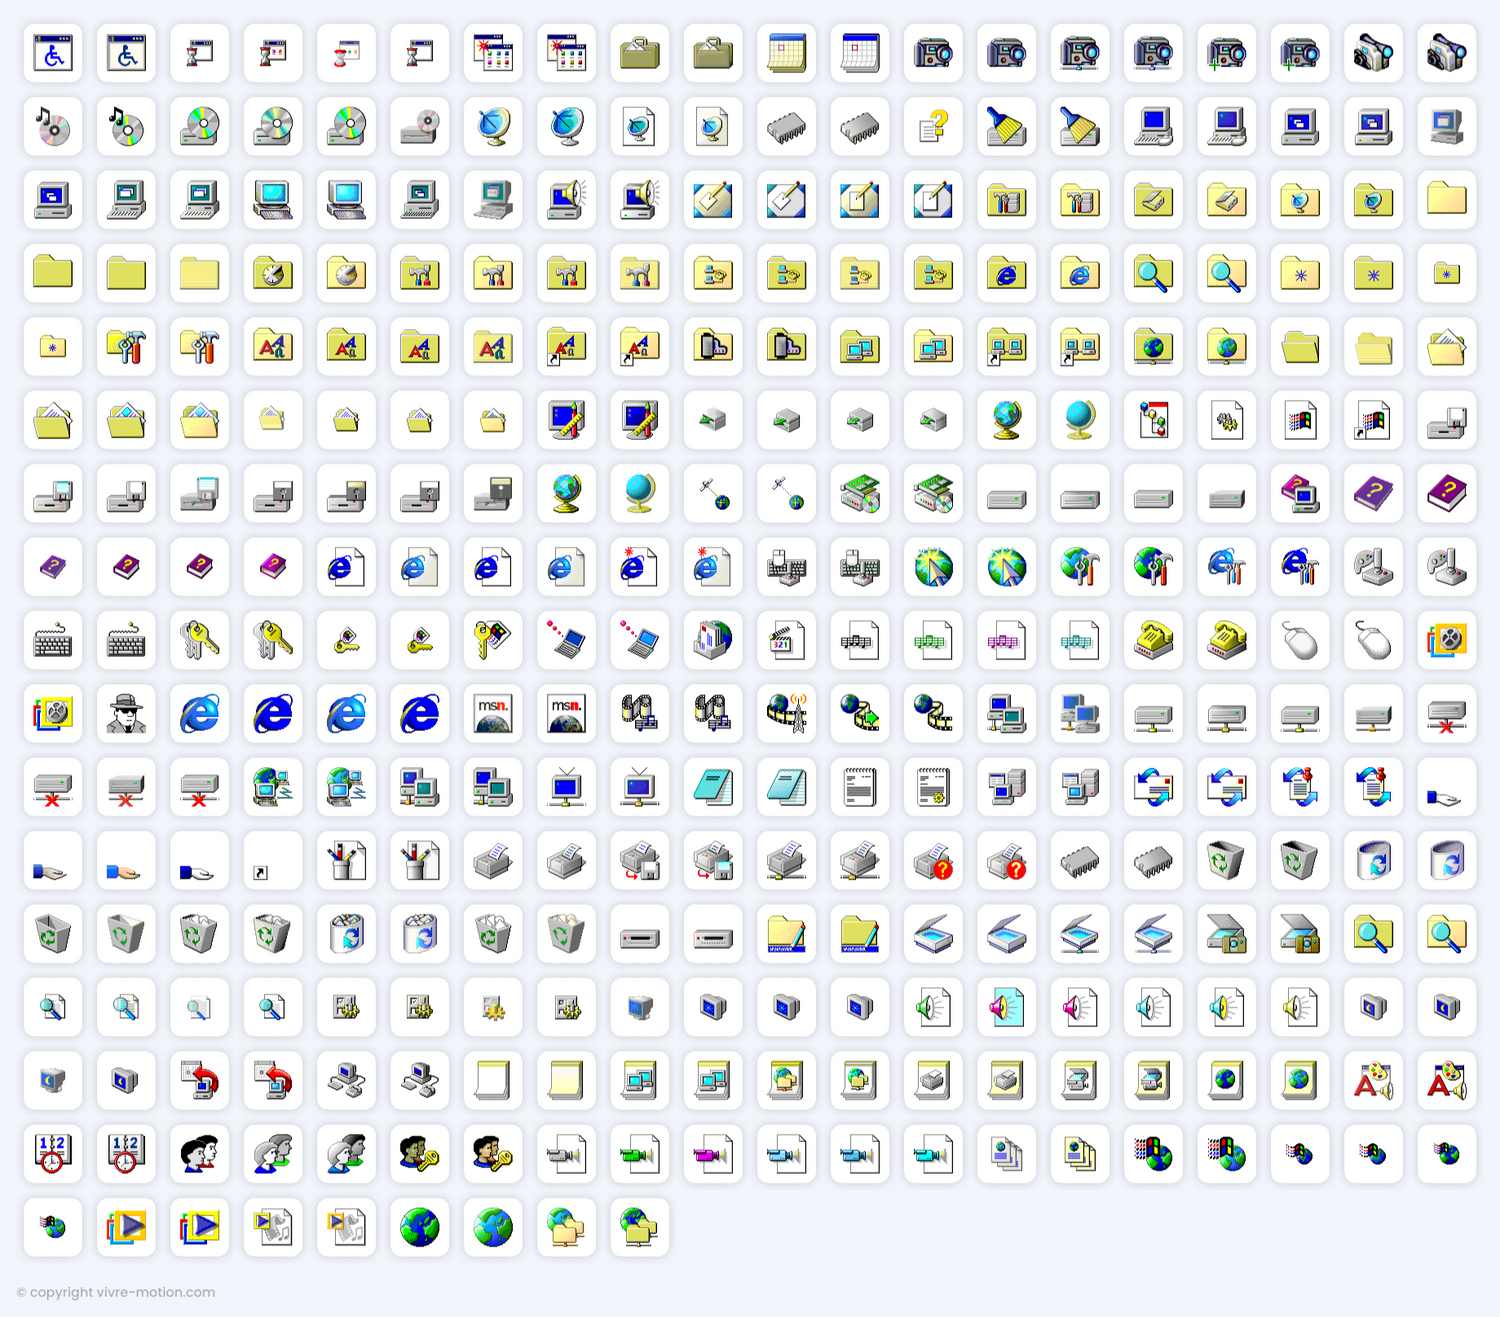
Task: Click the computer mouse icon
Action: [1300, 640]
